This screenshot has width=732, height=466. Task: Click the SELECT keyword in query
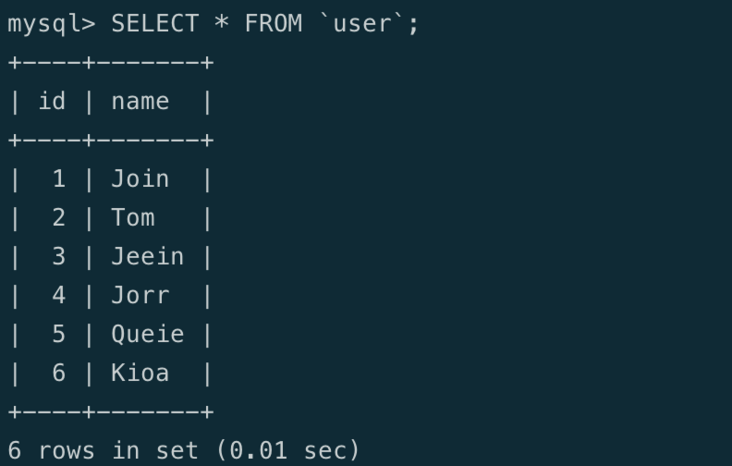tap(154, 24)
